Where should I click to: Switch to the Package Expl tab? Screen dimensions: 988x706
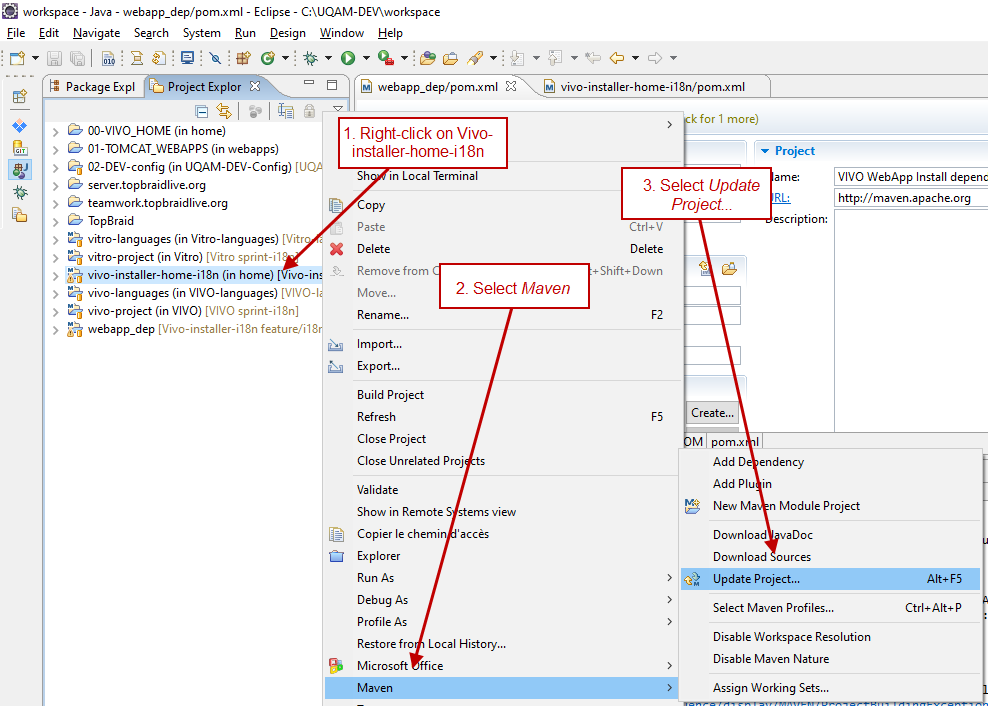92,87
